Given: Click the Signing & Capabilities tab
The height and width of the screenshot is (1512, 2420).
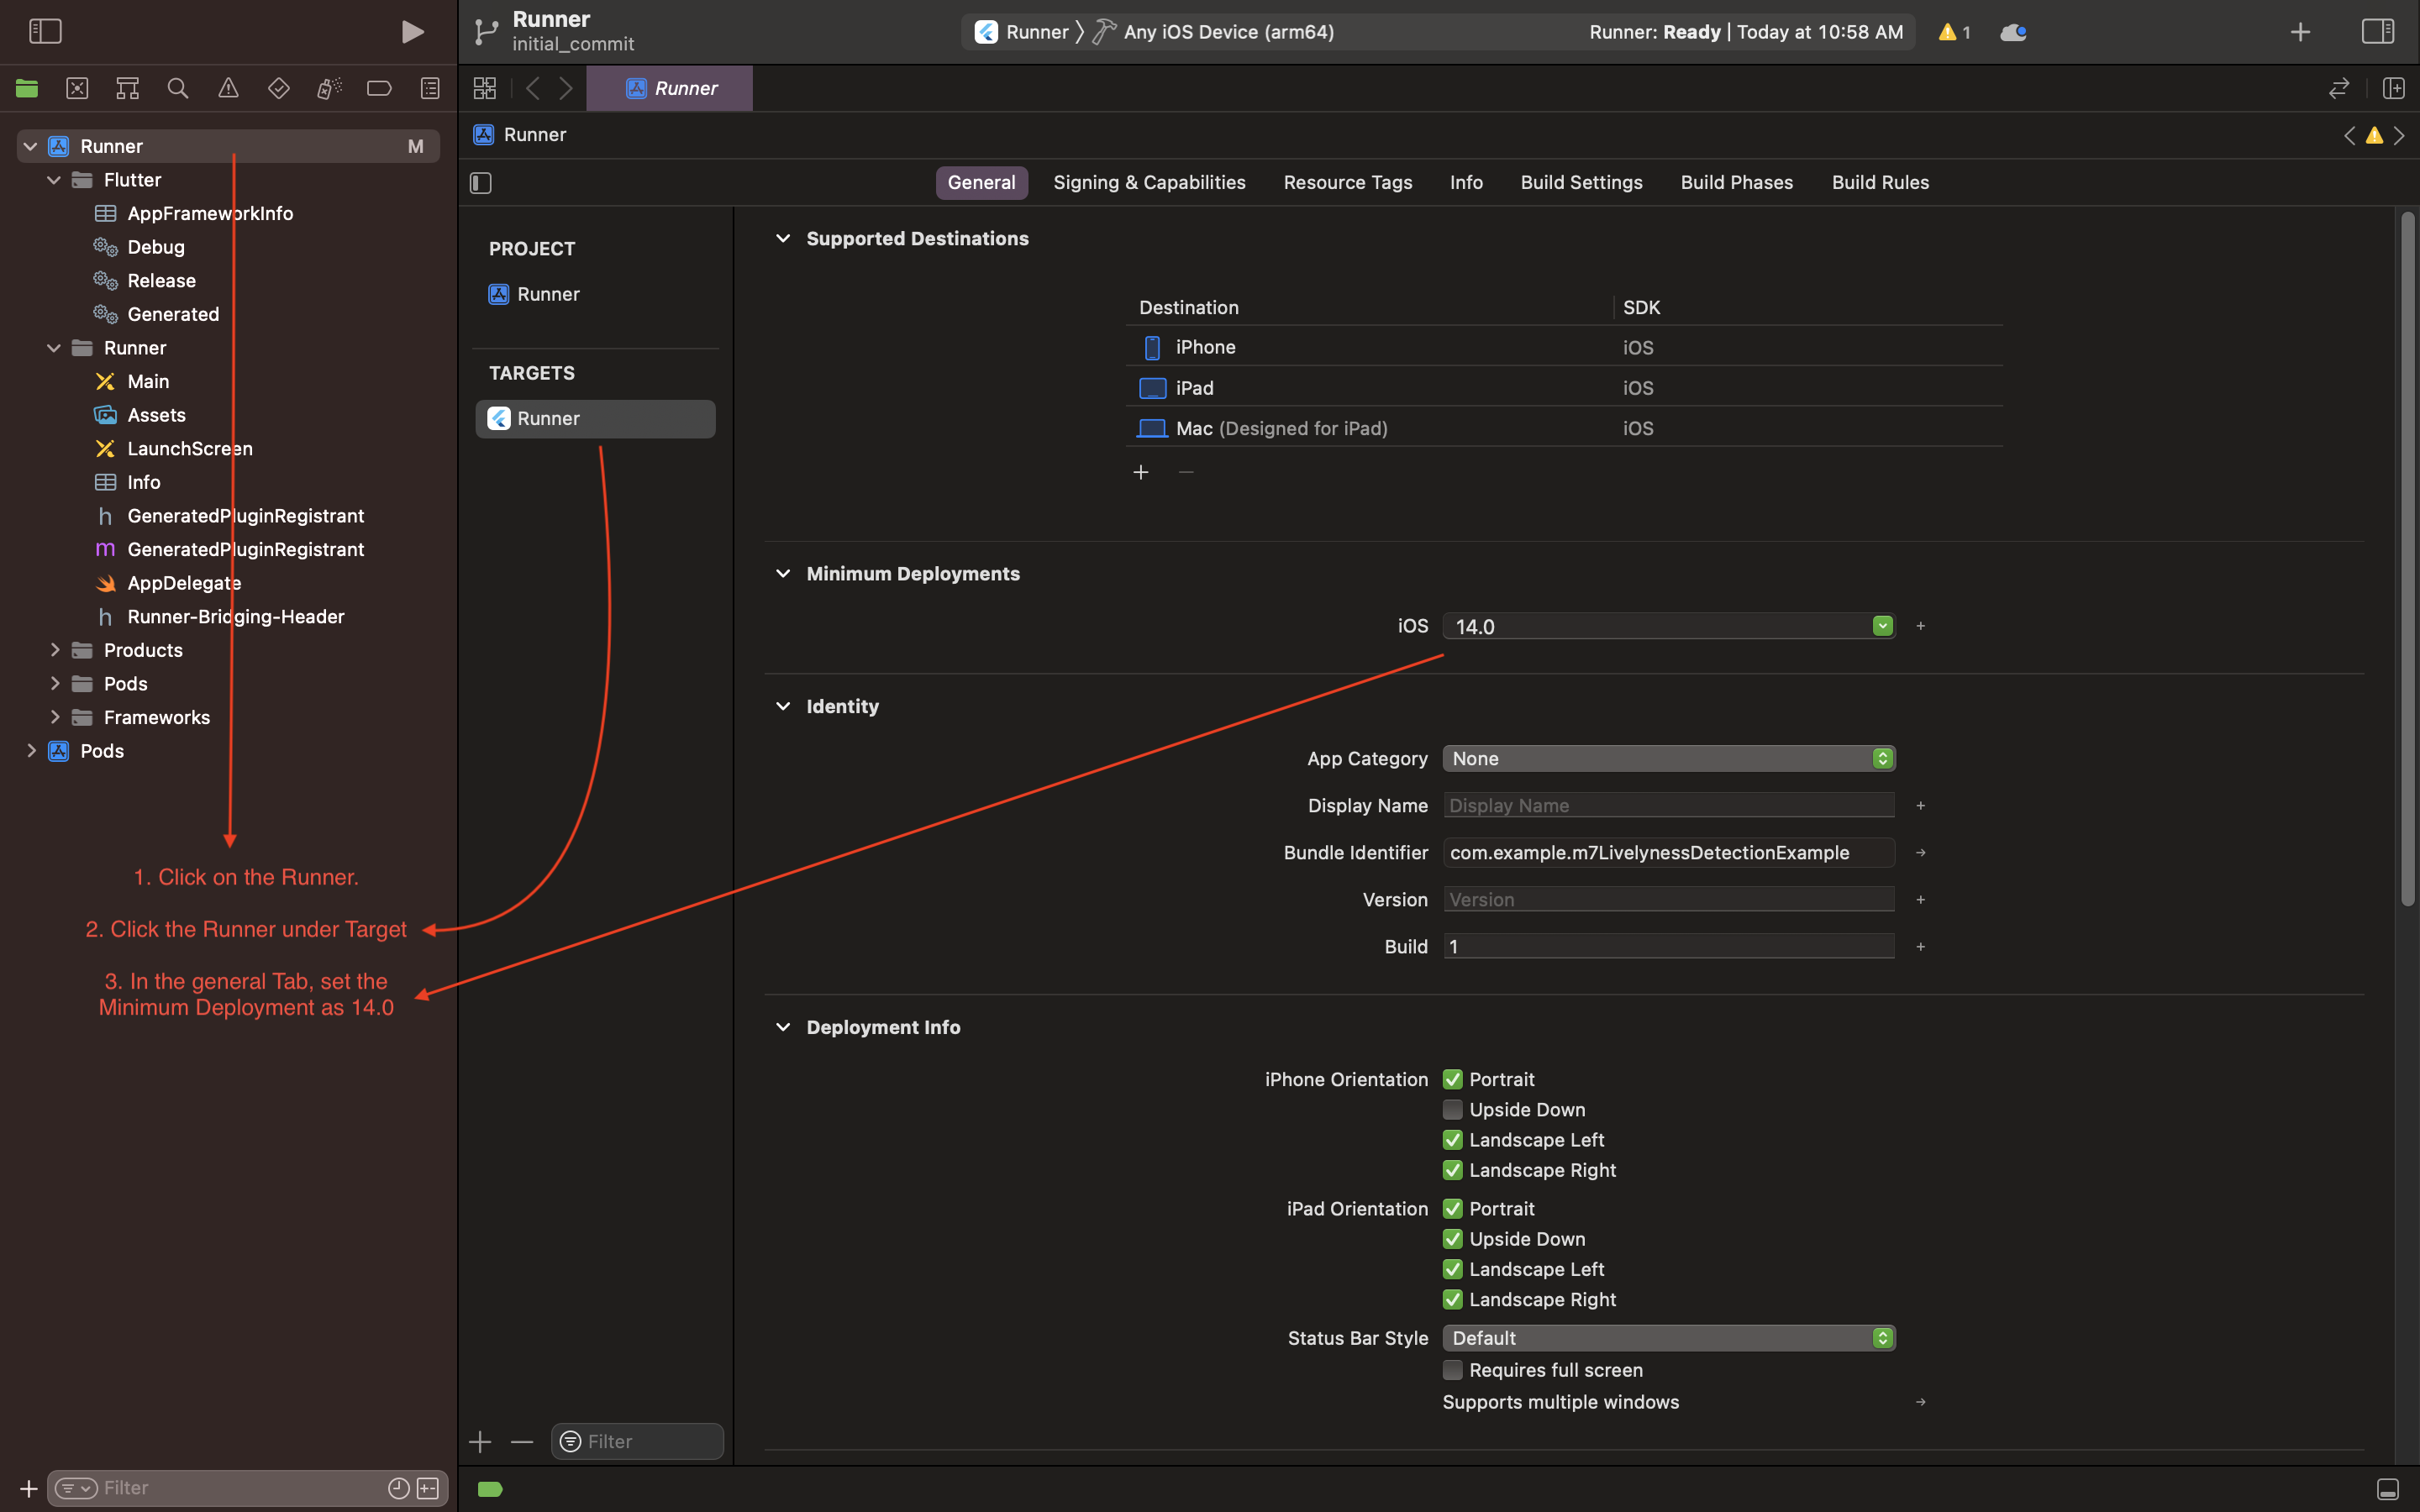Looking at the screenshot, I should [1148, 181].
